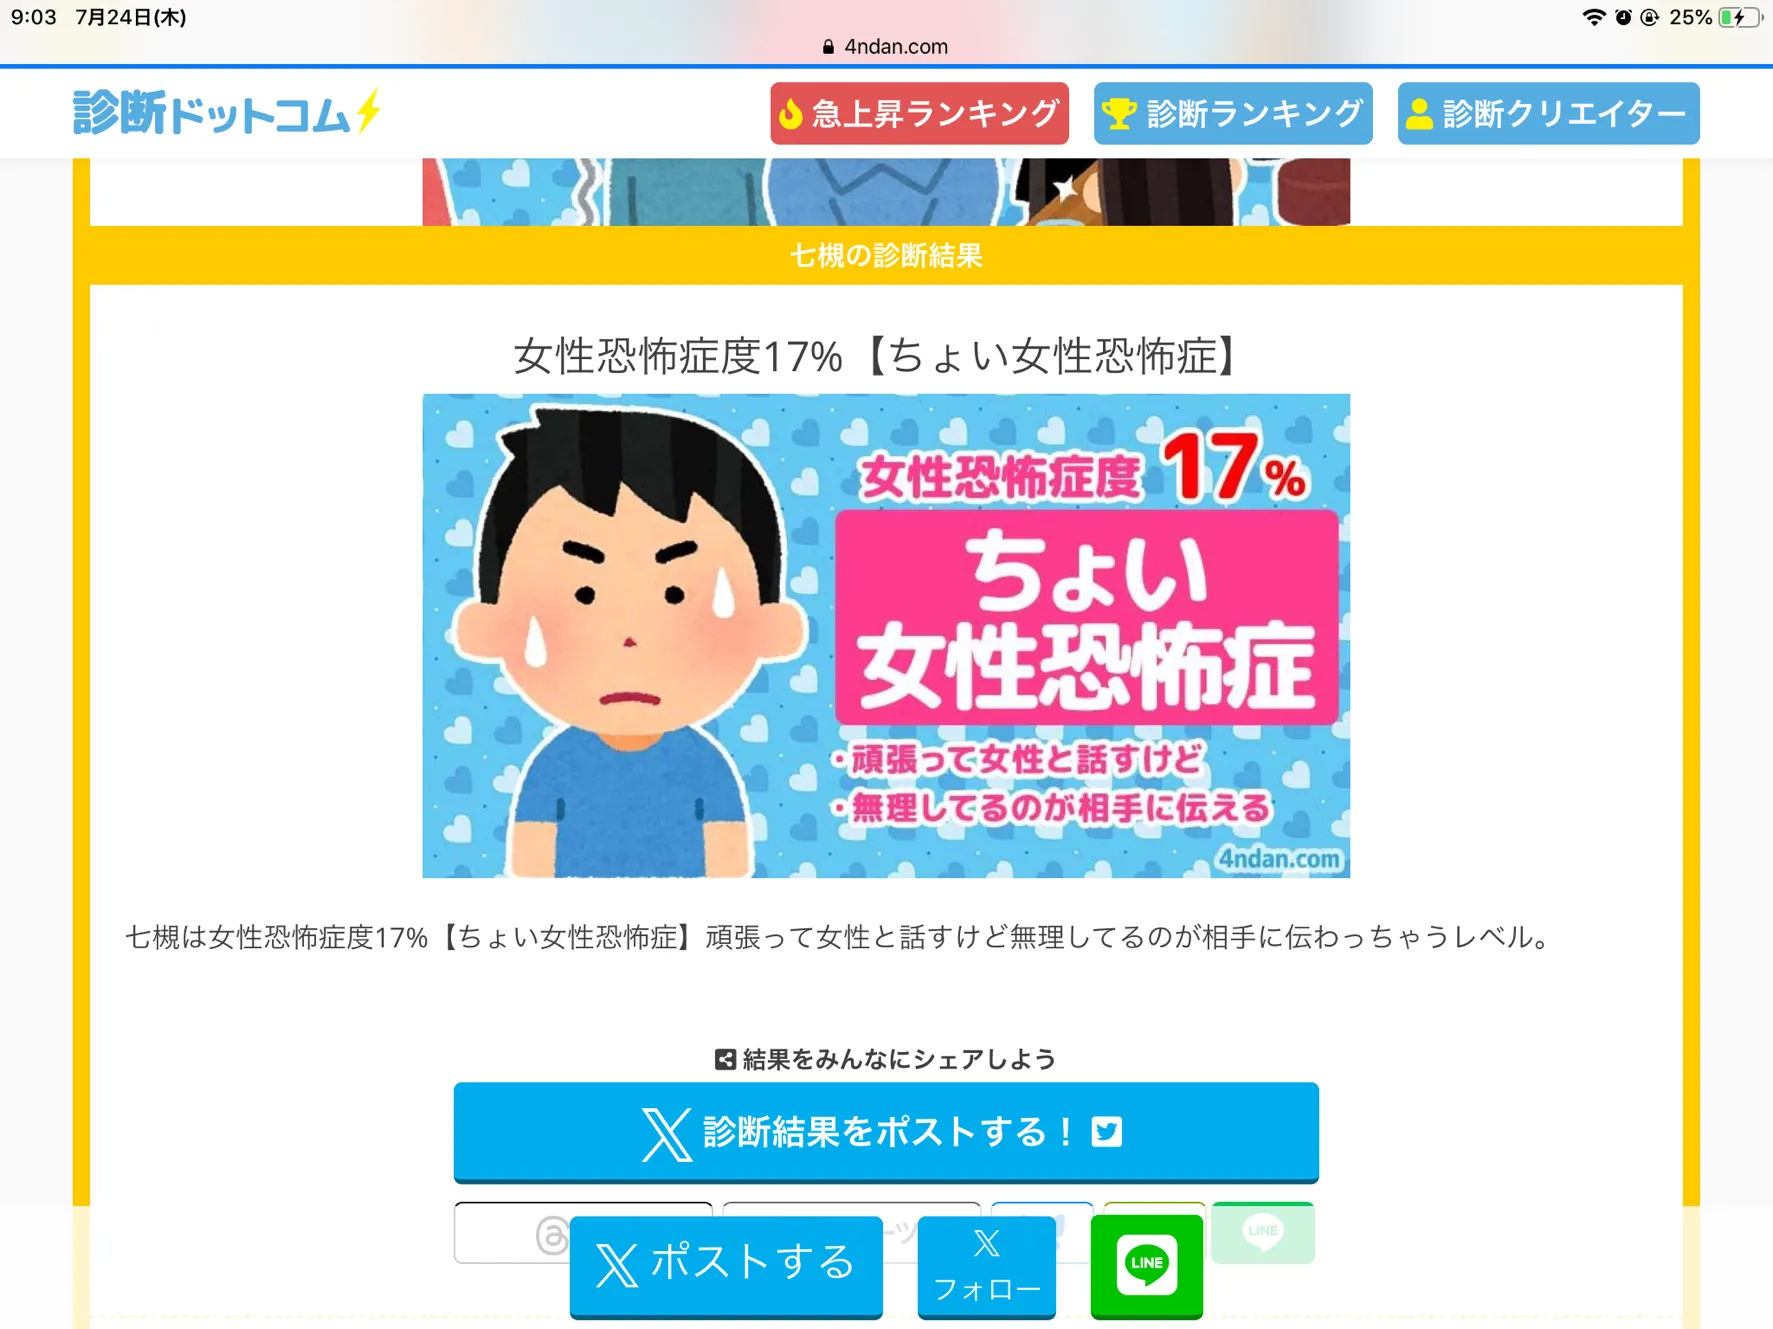Click the 4ndan.com address bar
Image resolution: width=1773 pixels, height=1329 pixels.
(x=886, y=46)
